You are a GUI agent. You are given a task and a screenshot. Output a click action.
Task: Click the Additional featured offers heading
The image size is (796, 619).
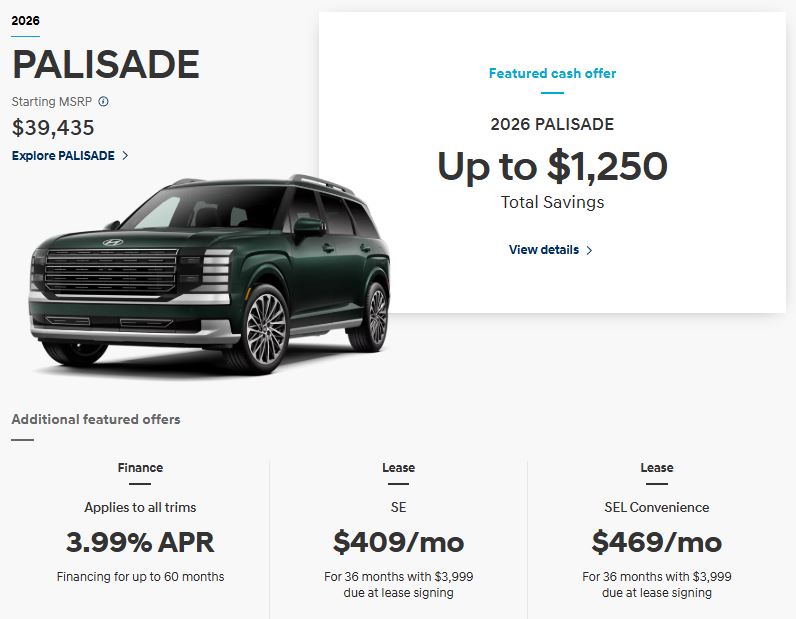[x=96, y=420]
